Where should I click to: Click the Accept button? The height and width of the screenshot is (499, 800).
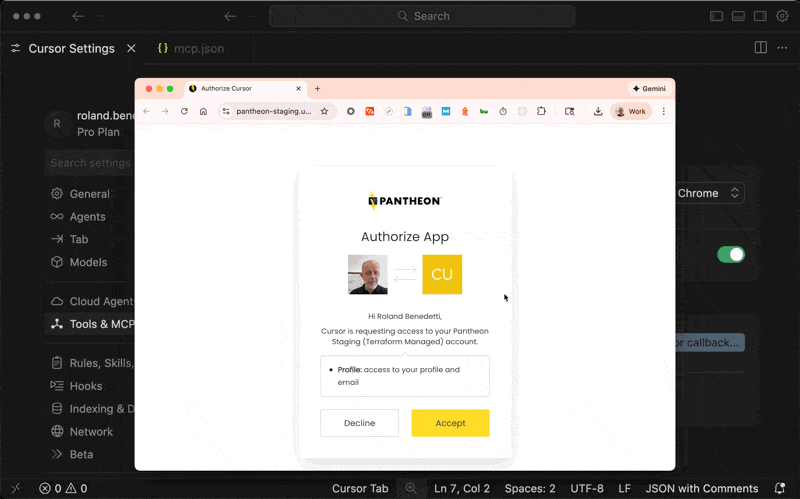pos(450,423)
